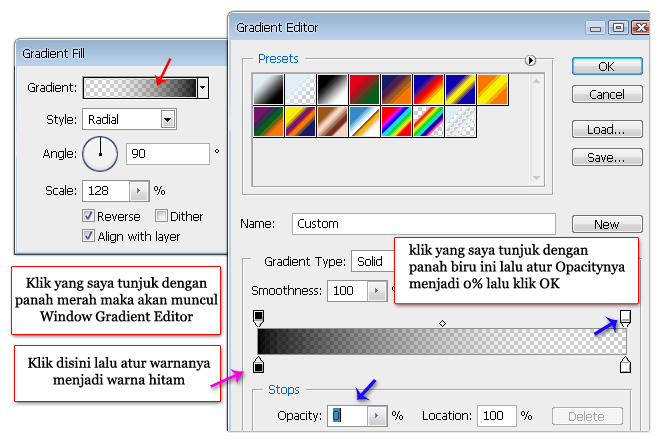Select the transparent rainbow gradient preset

point(428,121)
